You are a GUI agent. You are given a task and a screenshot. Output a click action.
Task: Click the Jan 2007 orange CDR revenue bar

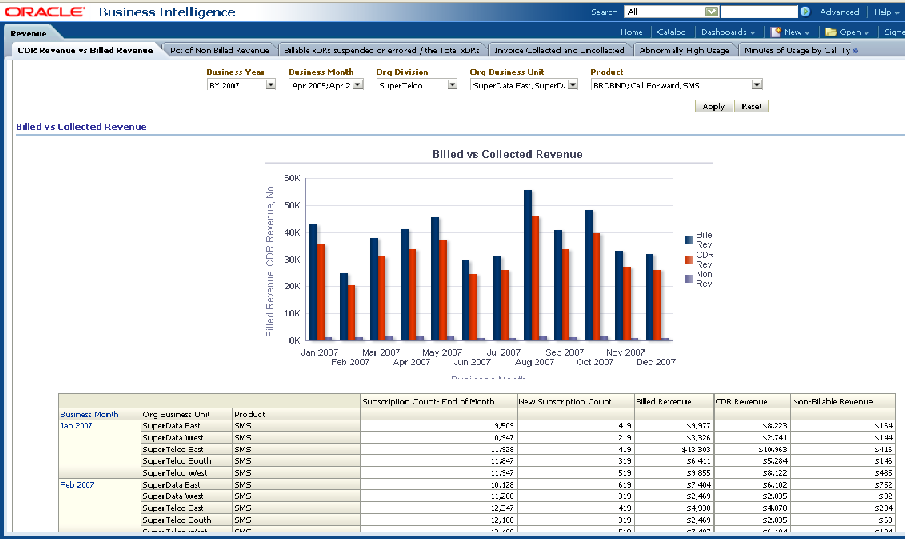pyautogui.click(x=321, y=292)
